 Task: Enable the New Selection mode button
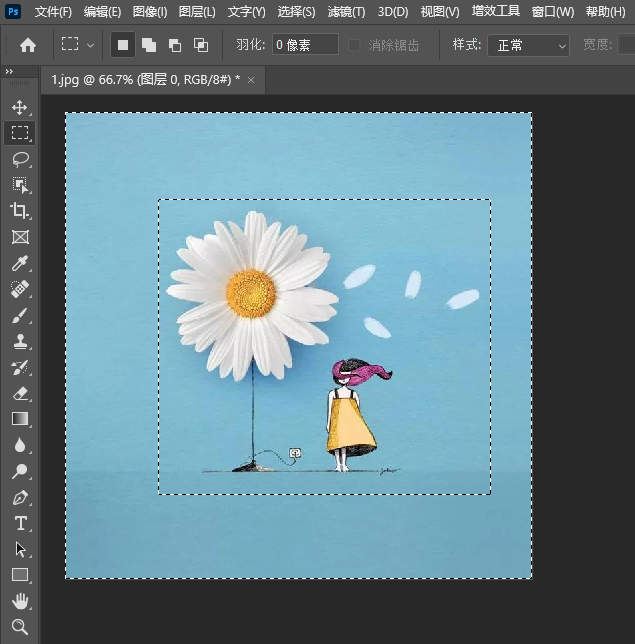pos(123,45)
